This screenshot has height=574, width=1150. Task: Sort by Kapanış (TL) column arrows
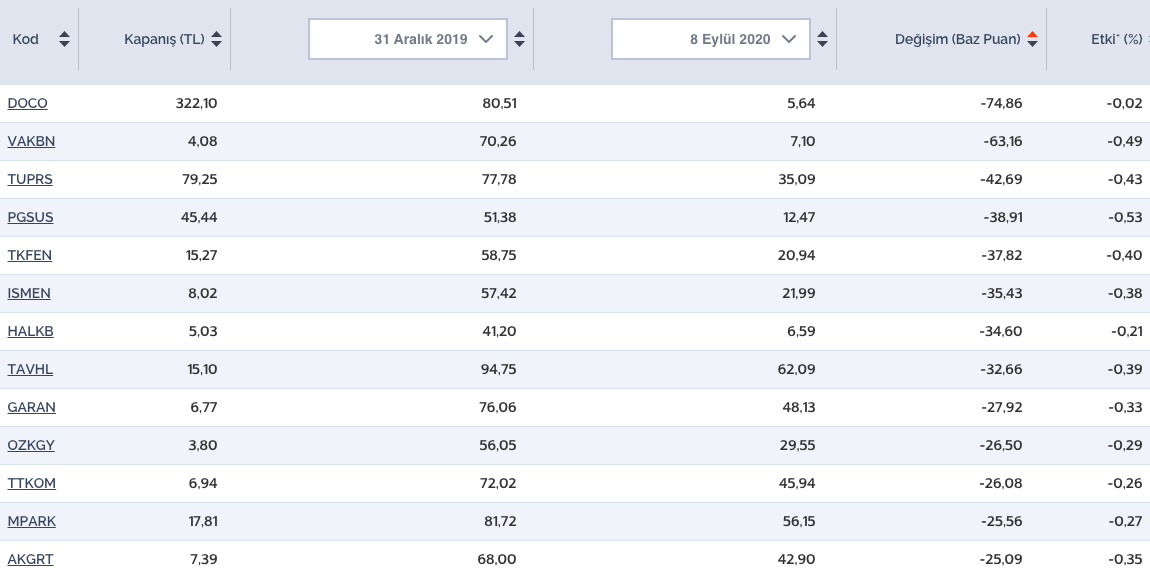(x=217, y=39)
